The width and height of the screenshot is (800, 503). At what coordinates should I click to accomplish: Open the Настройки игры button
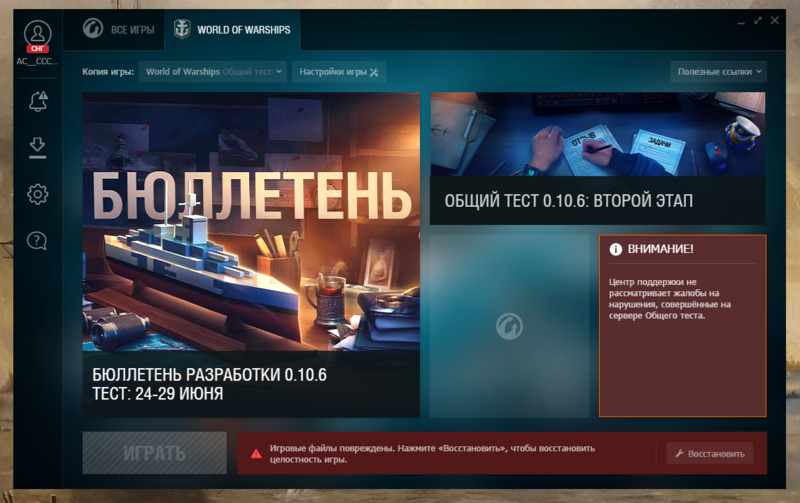(x=339, y=72)
